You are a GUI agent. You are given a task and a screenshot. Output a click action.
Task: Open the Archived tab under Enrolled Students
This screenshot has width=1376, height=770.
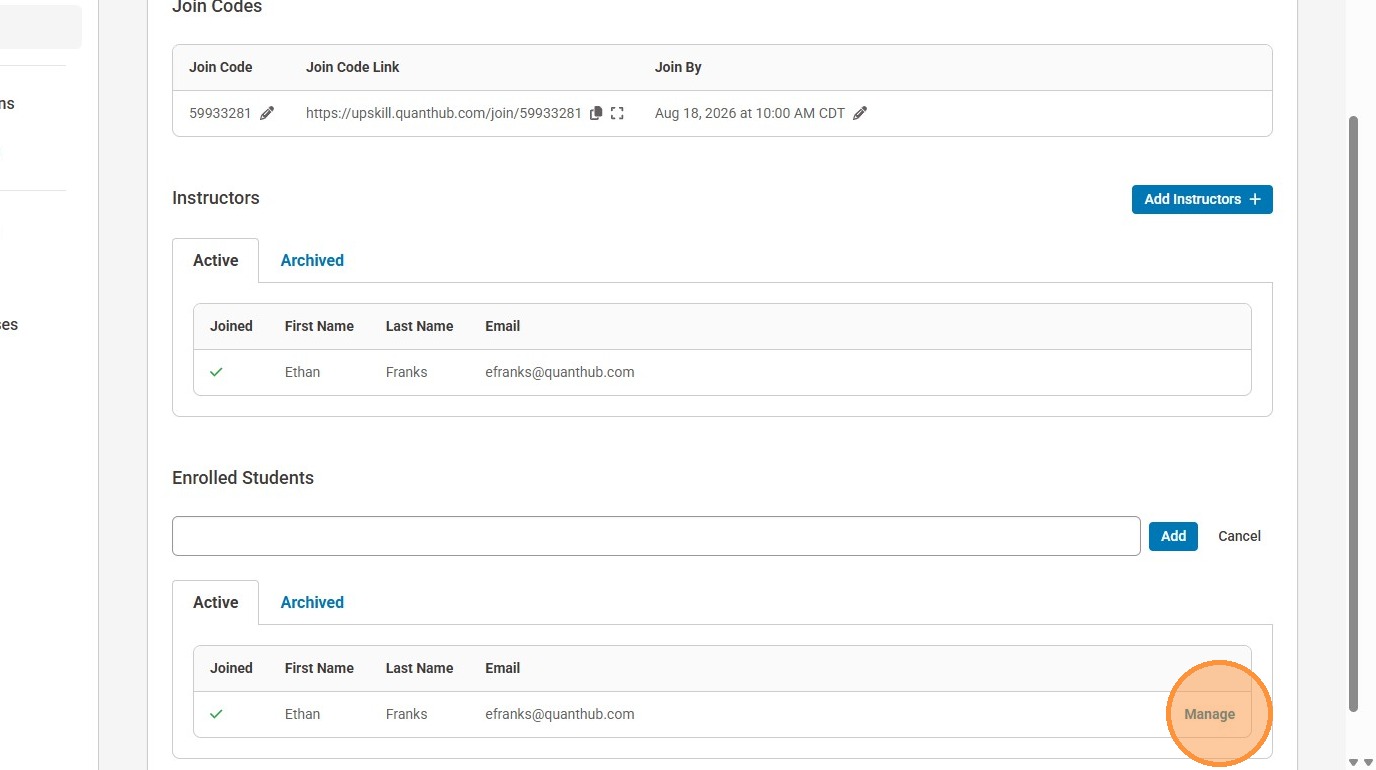coord(312,602)
